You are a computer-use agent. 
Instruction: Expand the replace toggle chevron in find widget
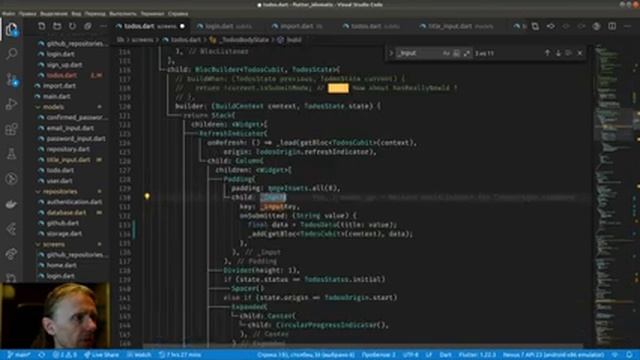pos(391,53)
